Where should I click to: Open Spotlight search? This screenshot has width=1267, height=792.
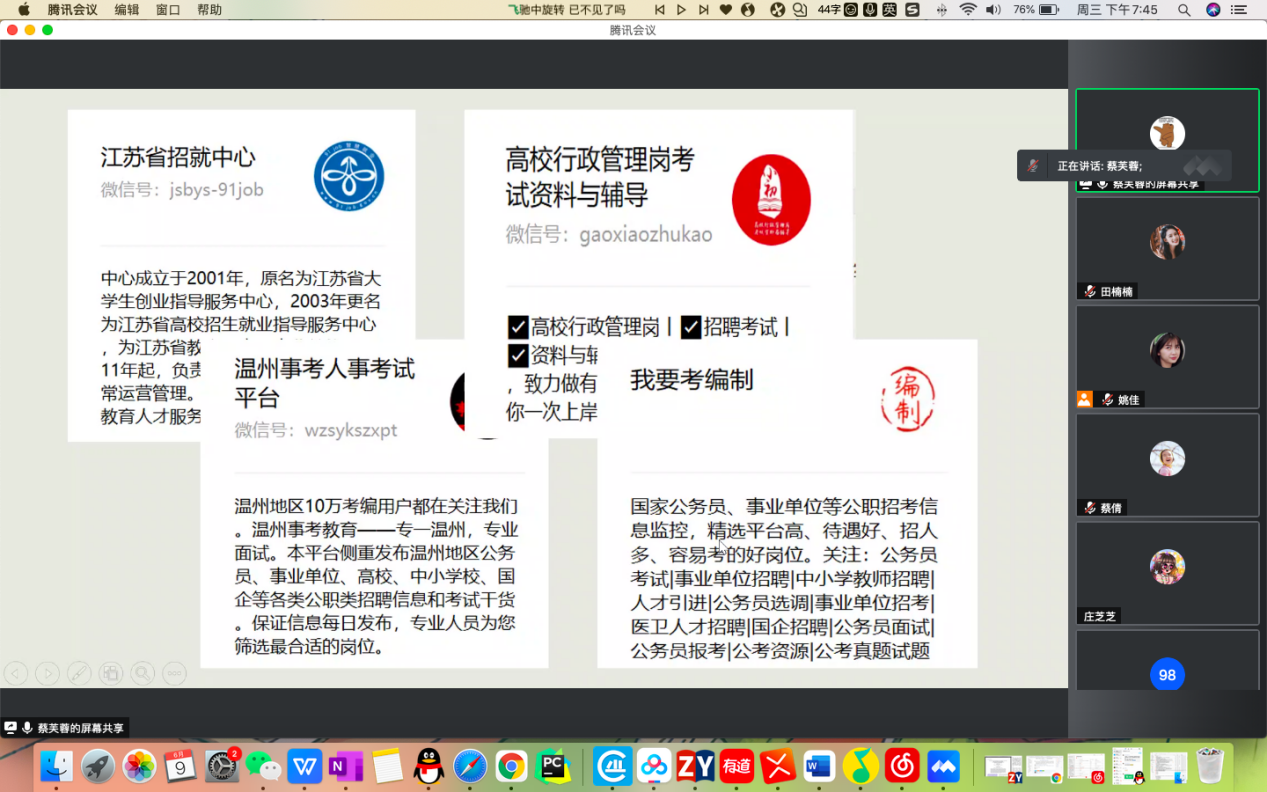[x=1184, y=10]
